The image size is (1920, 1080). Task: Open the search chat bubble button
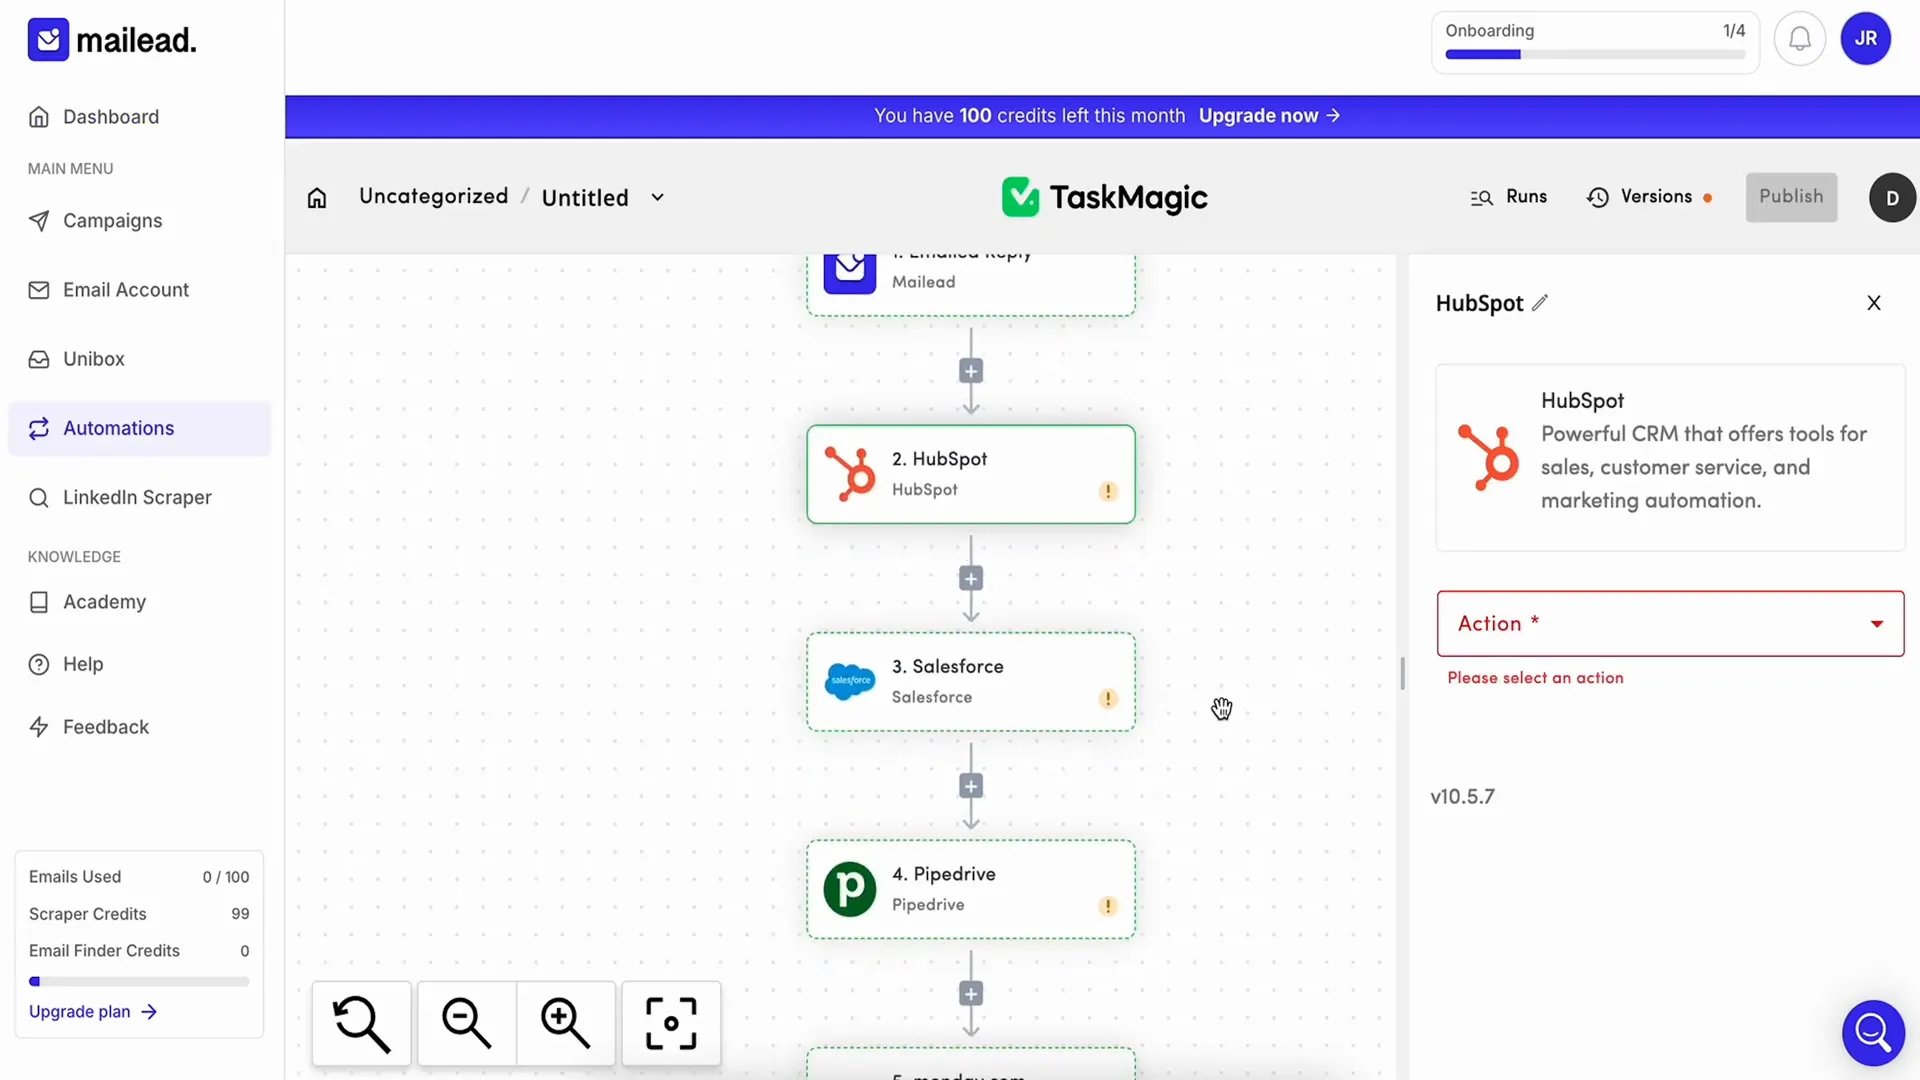pos(1873,1033)
